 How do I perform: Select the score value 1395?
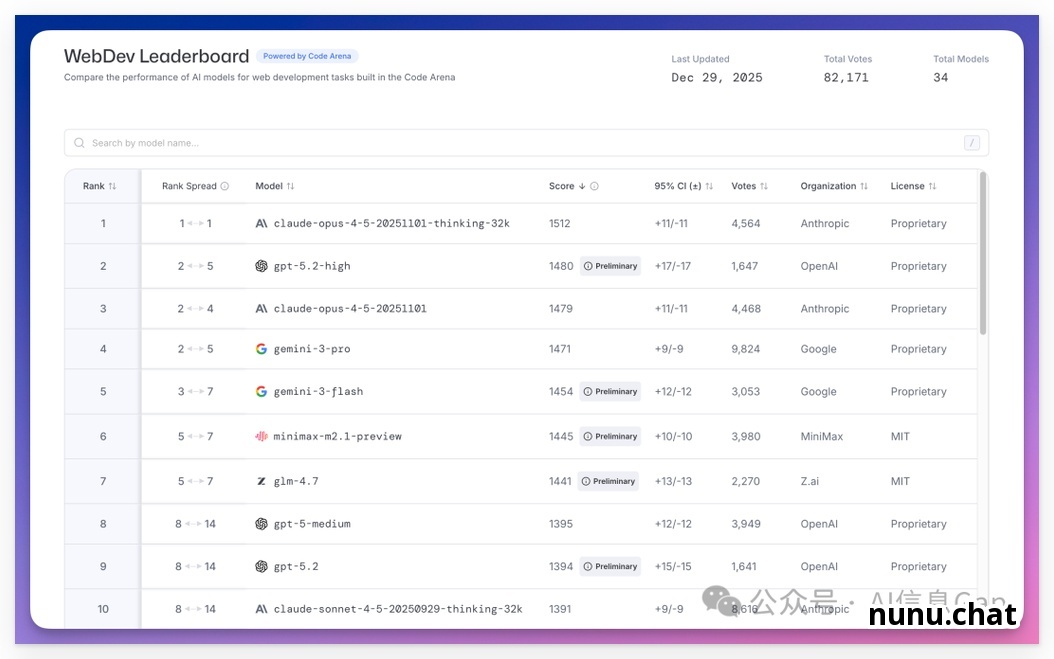(x=561, y=524)
